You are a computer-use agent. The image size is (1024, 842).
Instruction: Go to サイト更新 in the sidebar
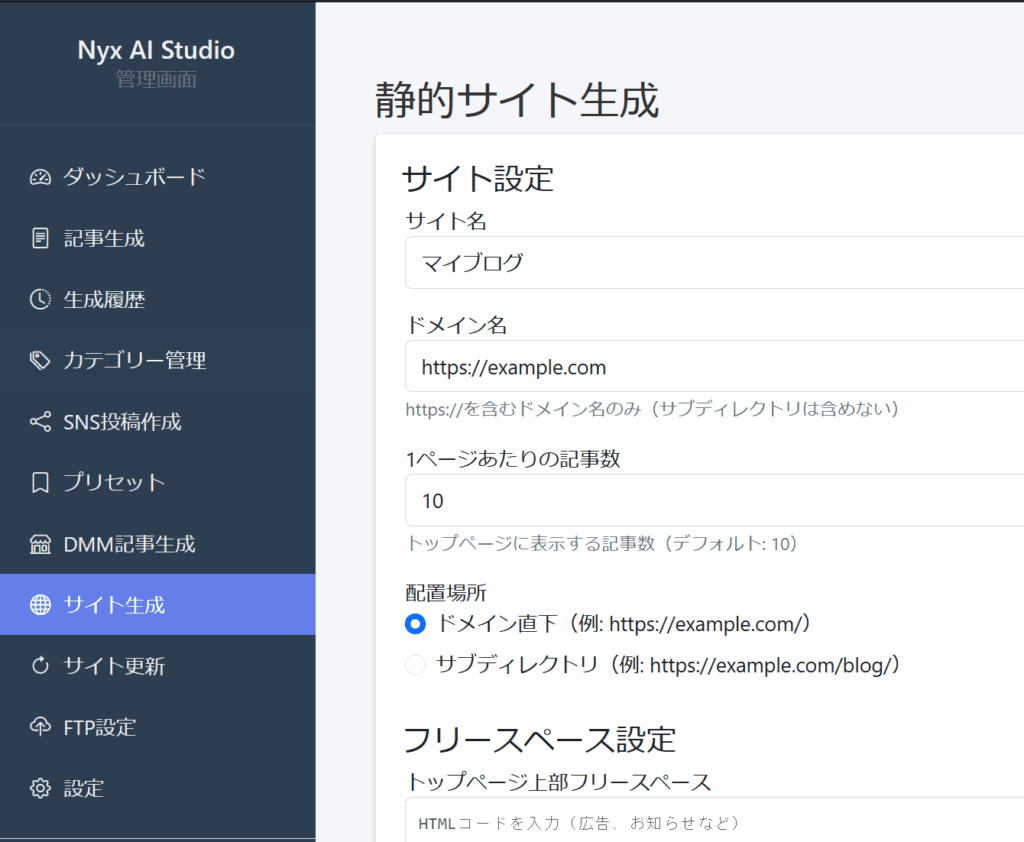pyautogui.click(x=157, y=666)
